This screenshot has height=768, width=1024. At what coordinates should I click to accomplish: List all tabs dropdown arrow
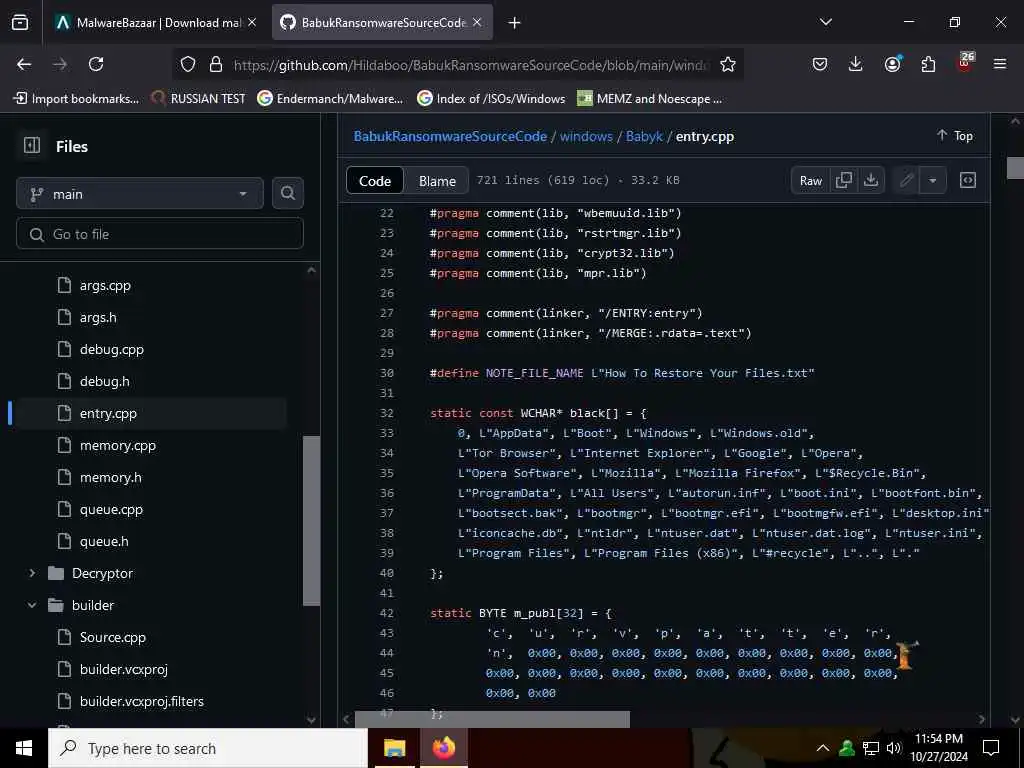click(x=825, y=22)
